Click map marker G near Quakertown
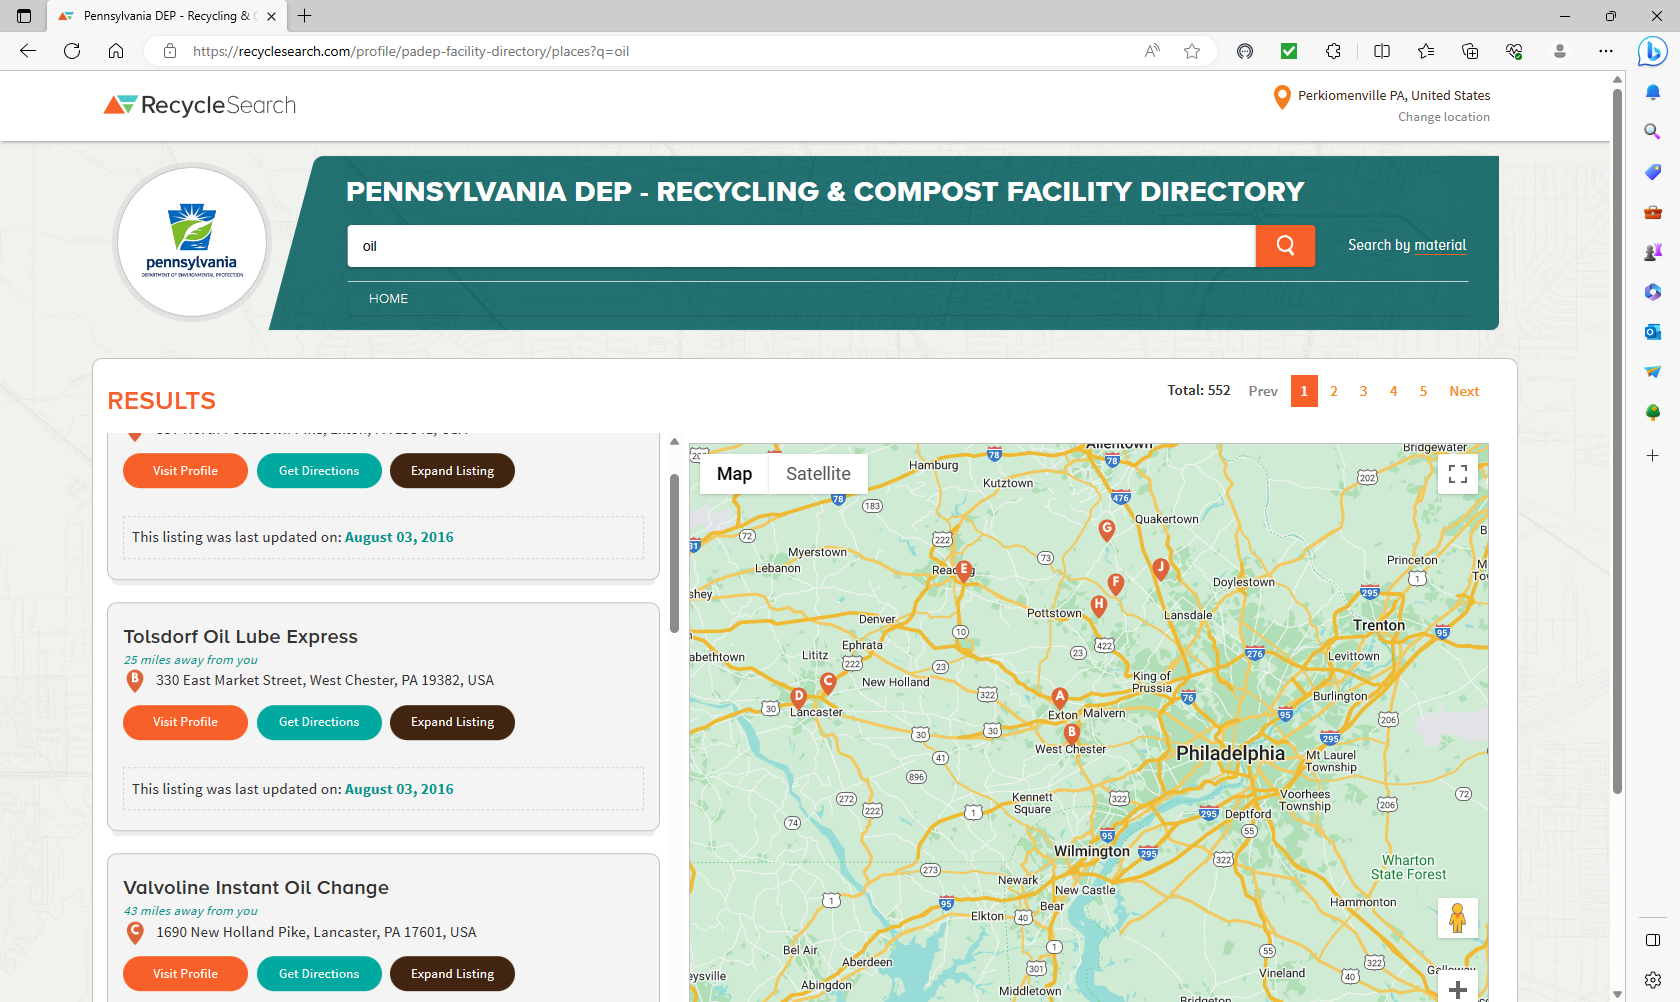Screen dimensions: 1680x1002 coord(1106,529)
